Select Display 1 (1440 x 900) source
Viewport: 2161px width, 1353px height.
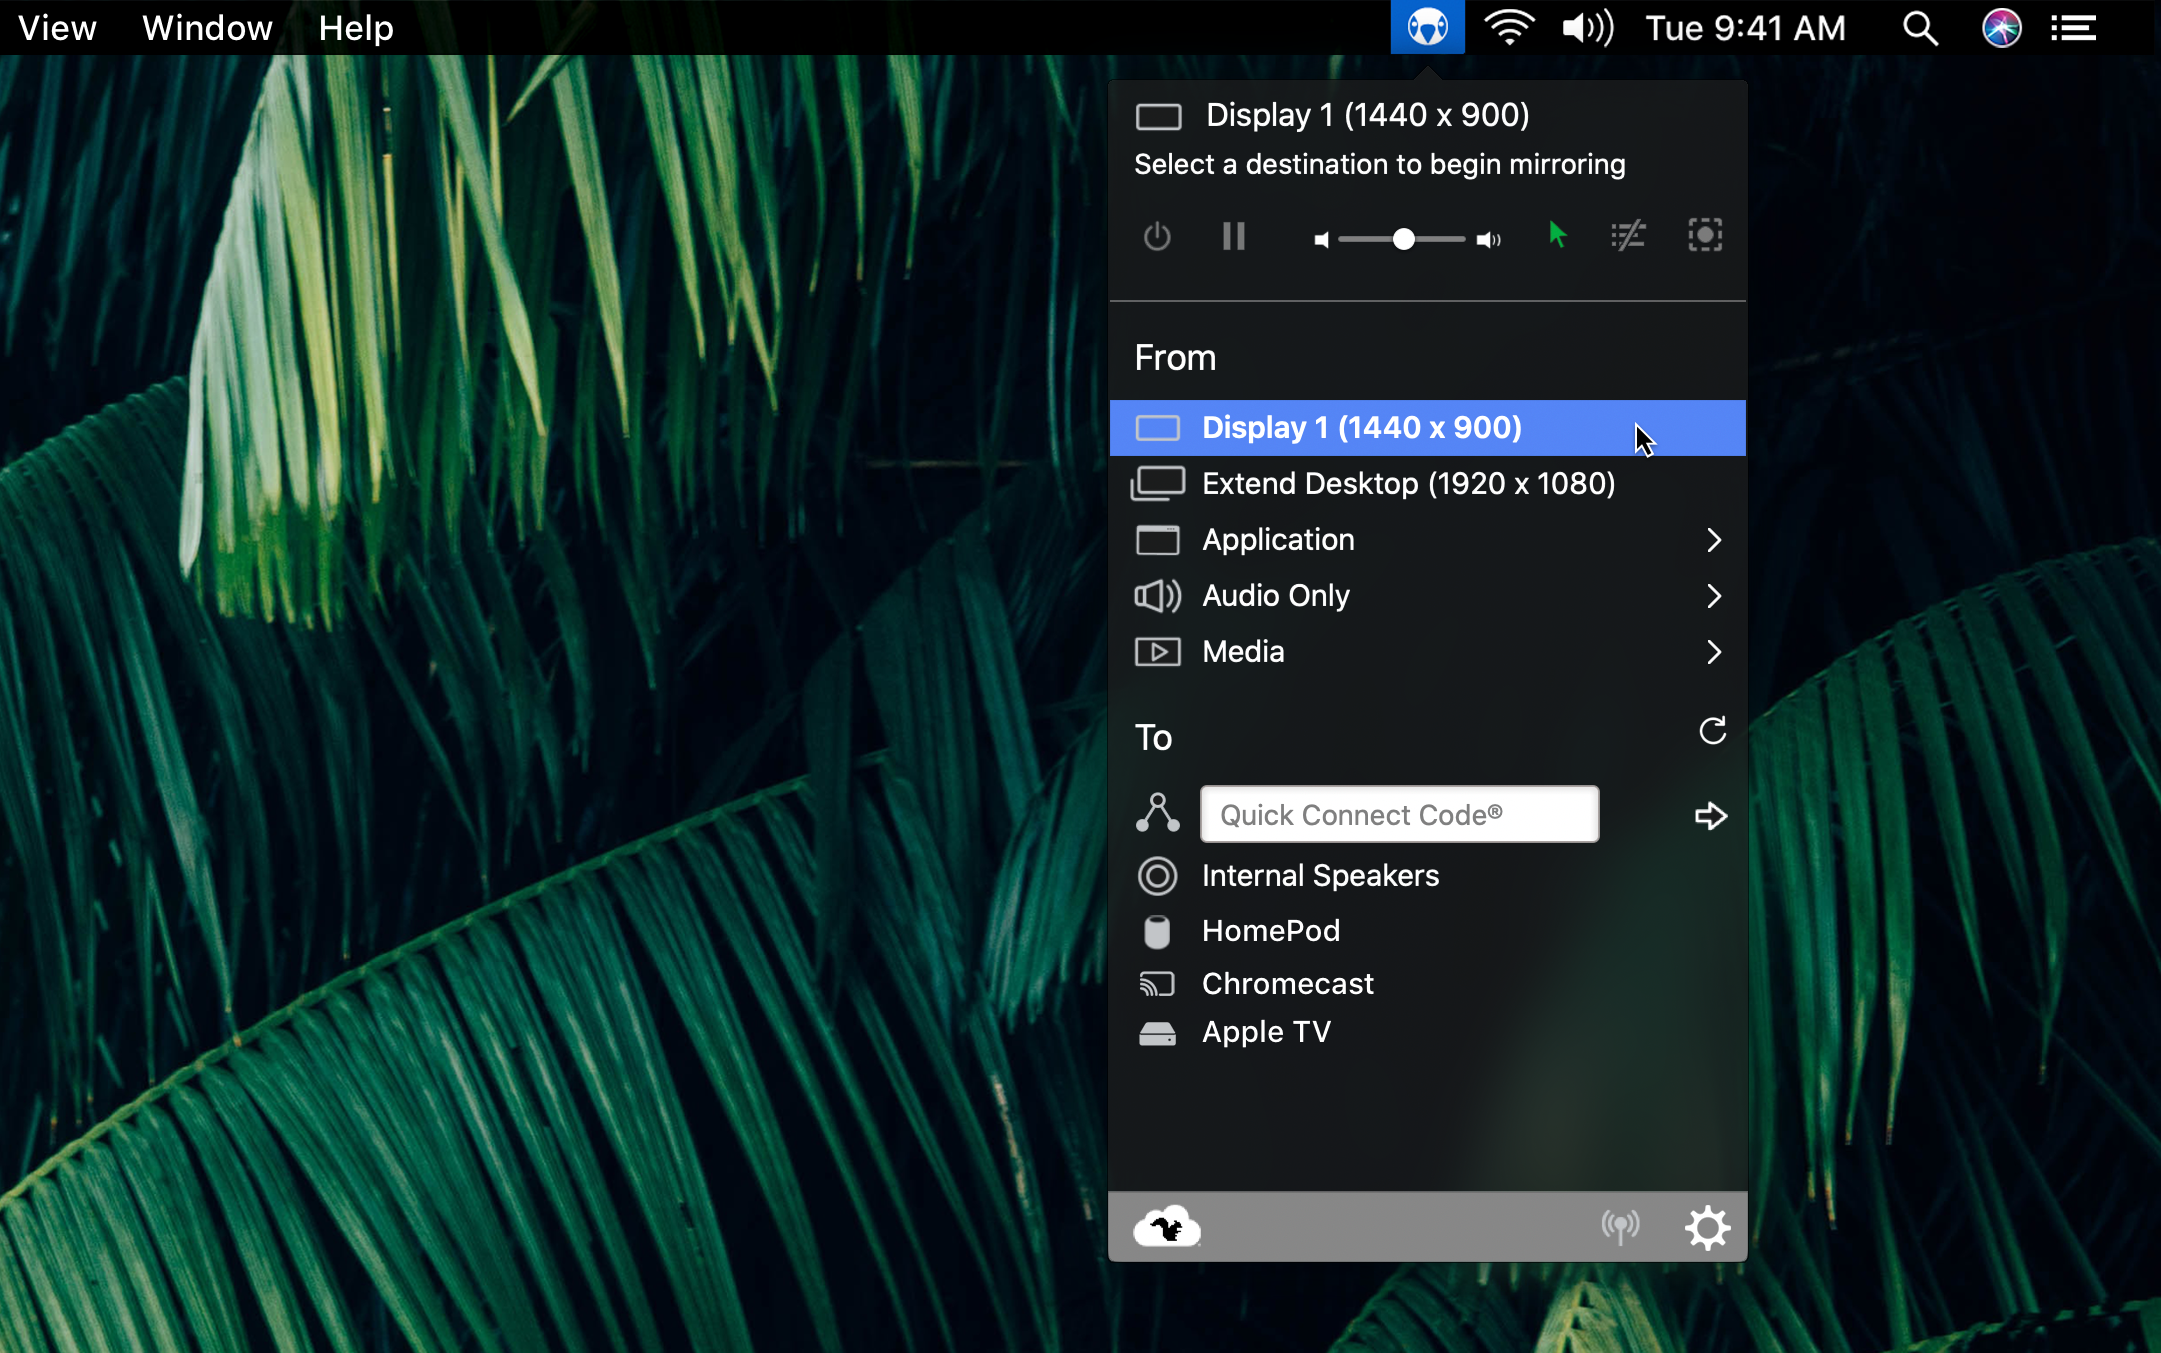pos(1361,428)
